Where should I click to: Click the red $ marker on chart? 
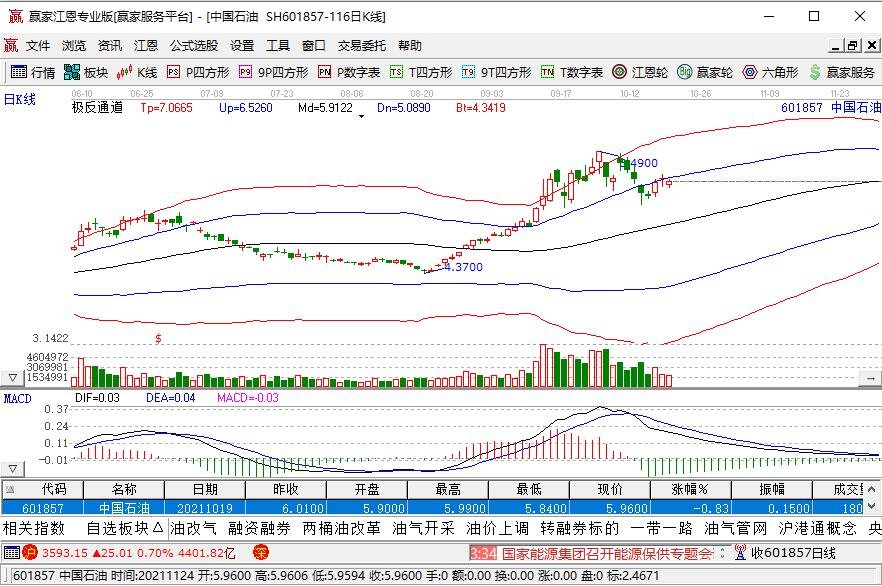159,339
